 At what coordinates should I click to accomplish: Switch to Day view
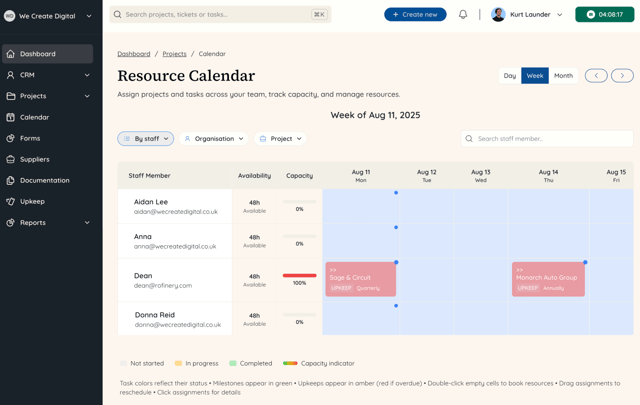[x=510, y=76]
